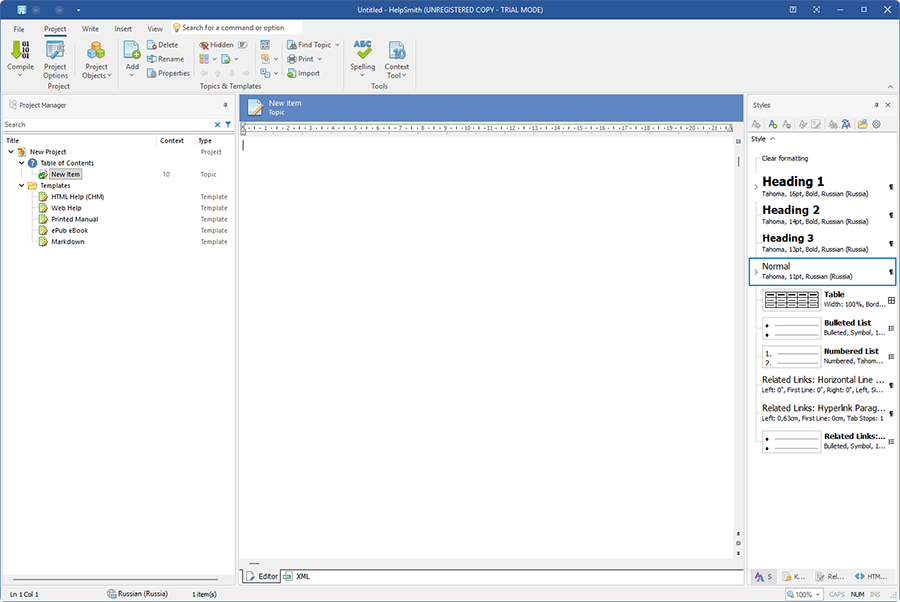Rename the selected topic
900x602 pixels.
pos(165,59)
